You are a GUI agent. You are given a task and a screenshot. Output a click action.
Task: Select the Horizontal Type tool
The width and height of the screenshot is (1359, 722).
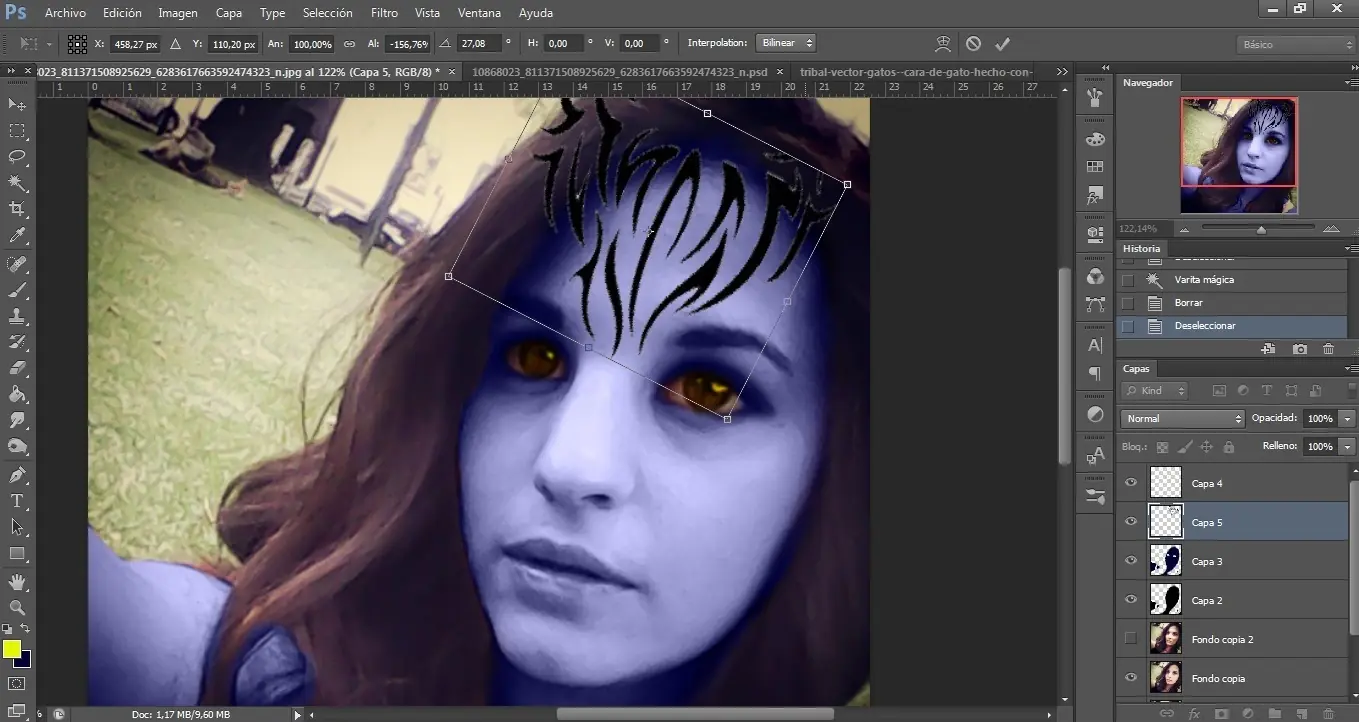[x=17, y=501]
